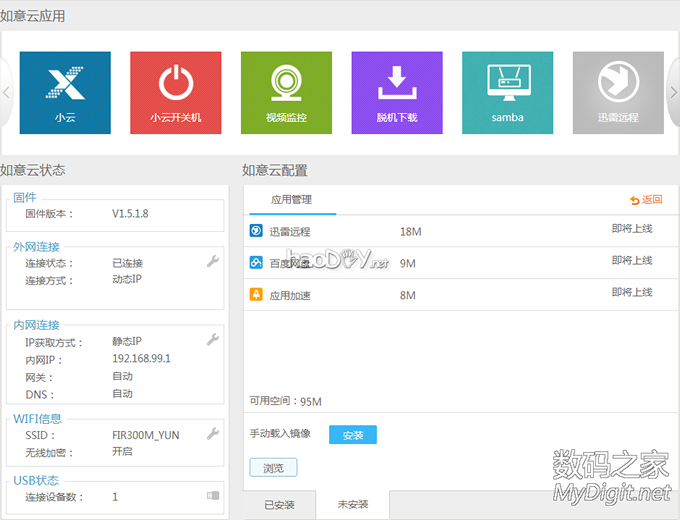Click wrench icon for WIFI信息 settings

(212, 434)
